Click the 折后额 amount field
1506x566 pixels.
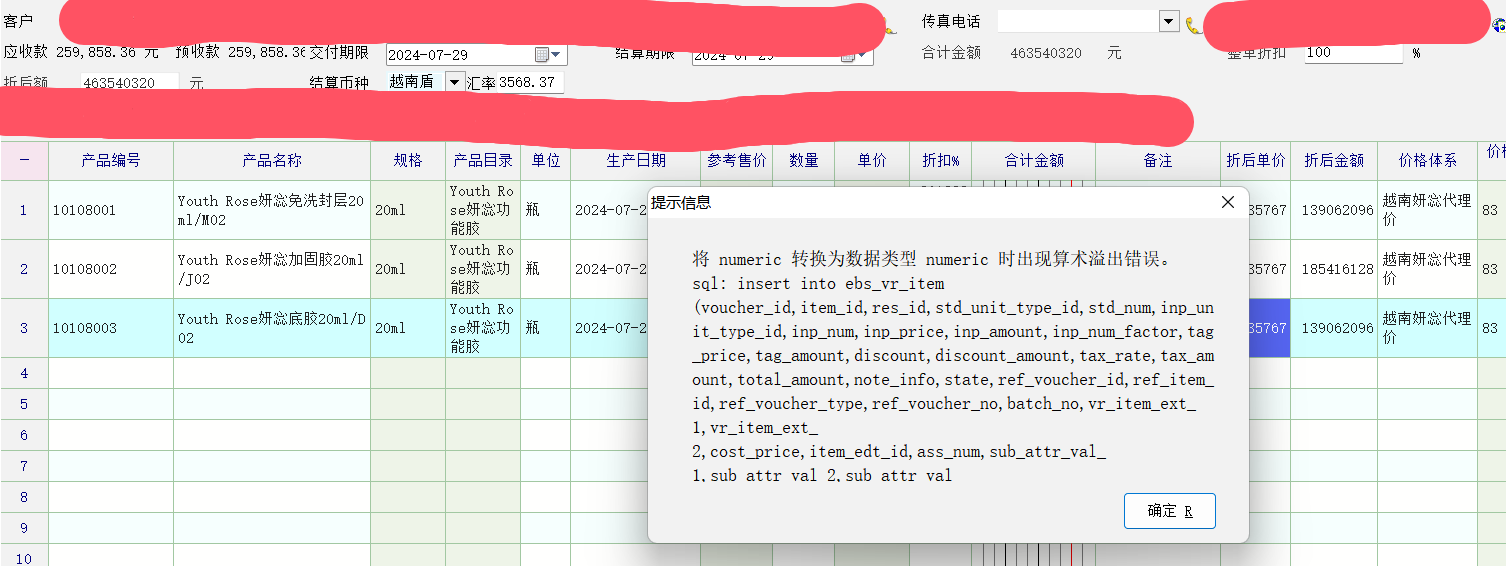coord(129,84)
